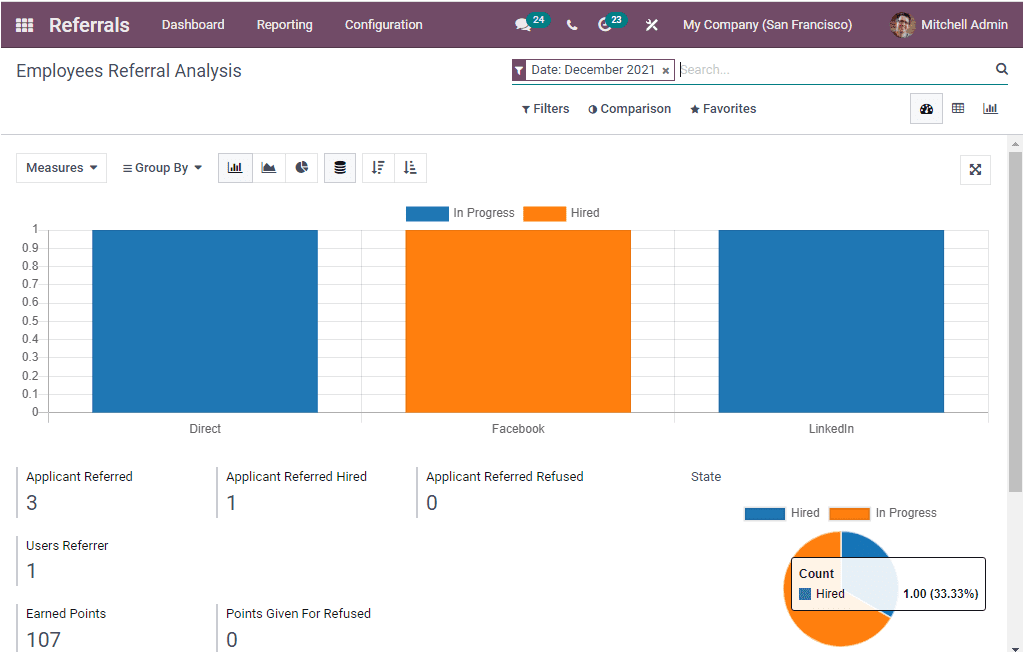1024x653 pixels.
Task: Remove the December 2021 date filter
Action: (x=665, y=70)
